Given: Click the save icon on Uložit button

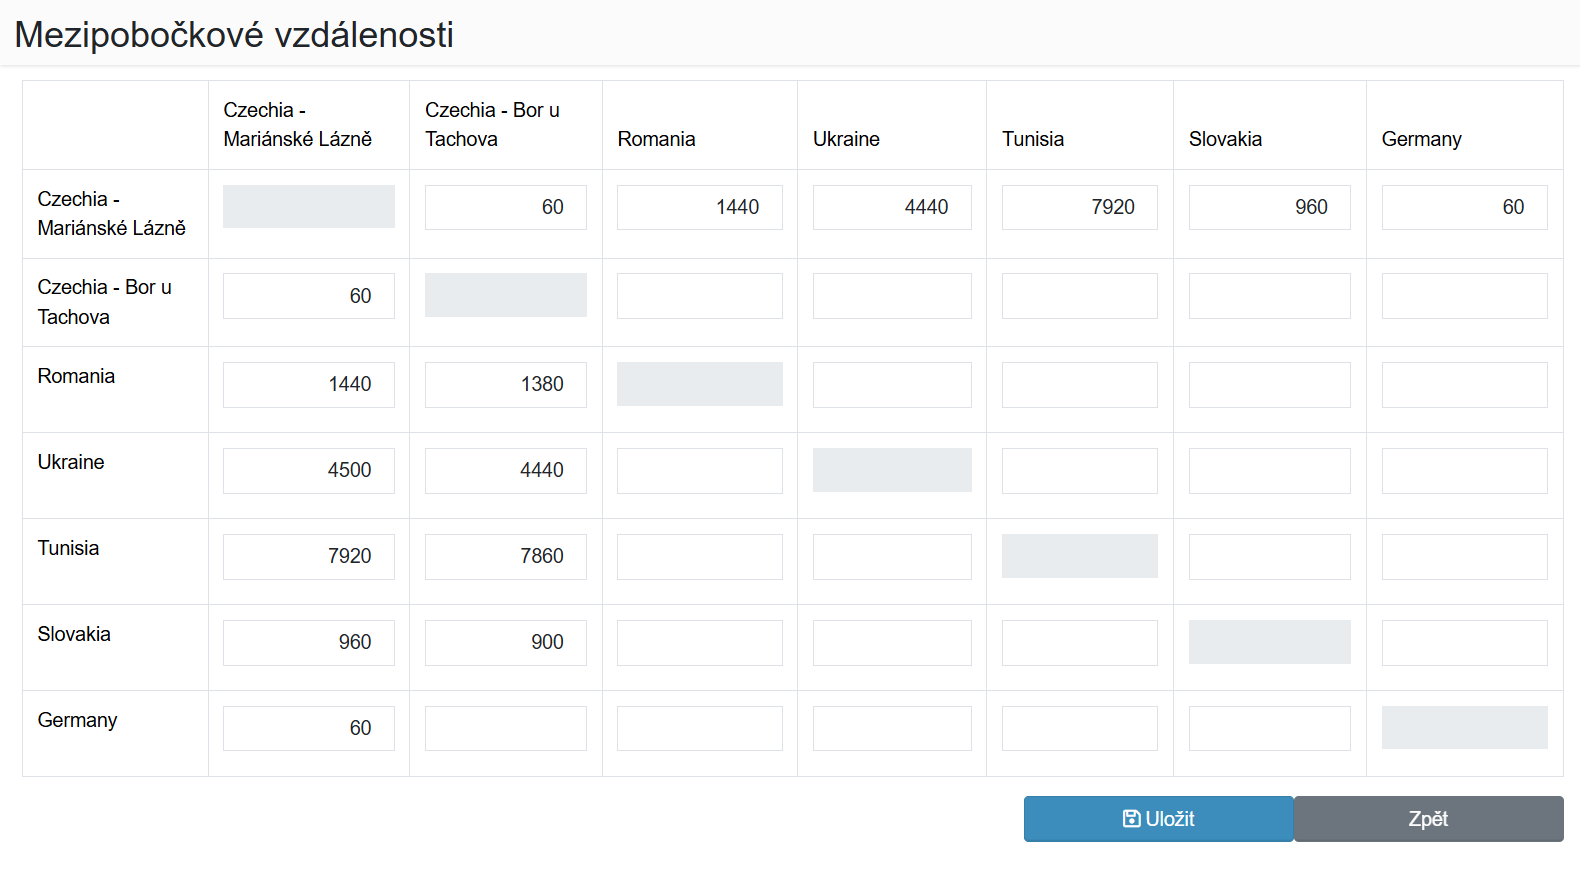Looking at the screenshot, I should pyautogui.click(x=1132, y=819).
